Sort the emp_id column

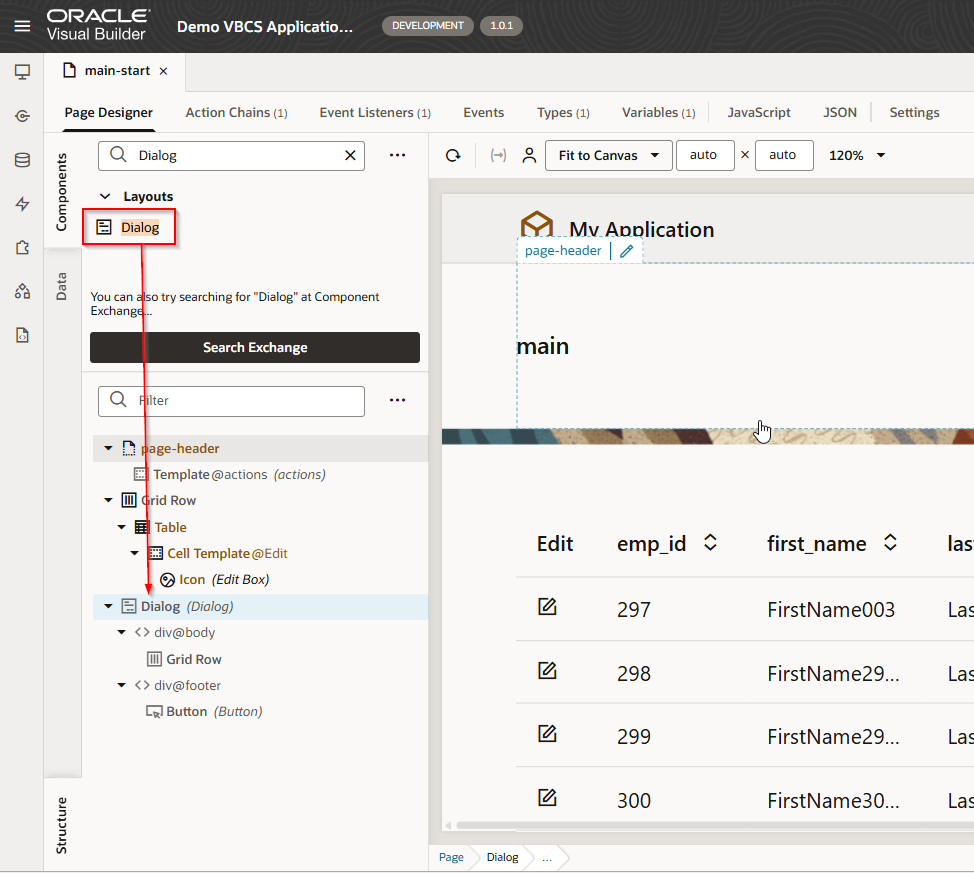710,543
